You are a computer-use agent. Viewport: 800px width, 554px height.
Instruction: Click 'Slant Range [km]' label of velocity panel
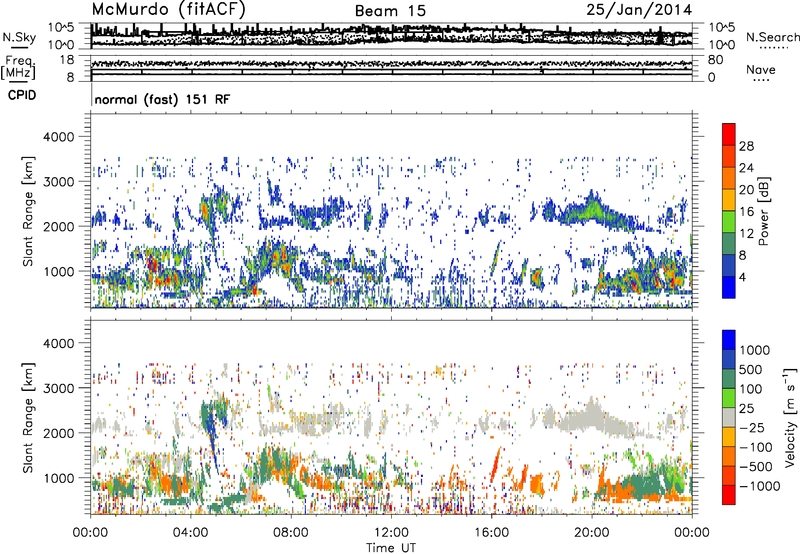[28, 417]
